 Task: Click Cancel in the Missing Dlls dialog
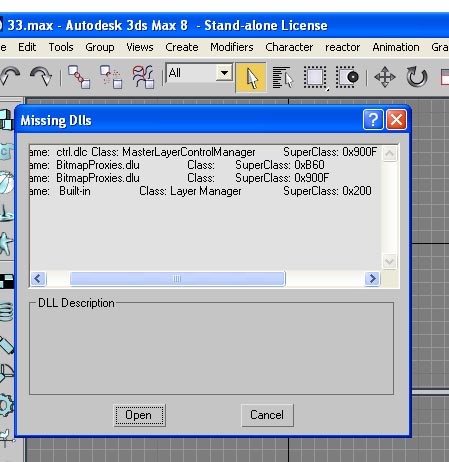[267, 415]
